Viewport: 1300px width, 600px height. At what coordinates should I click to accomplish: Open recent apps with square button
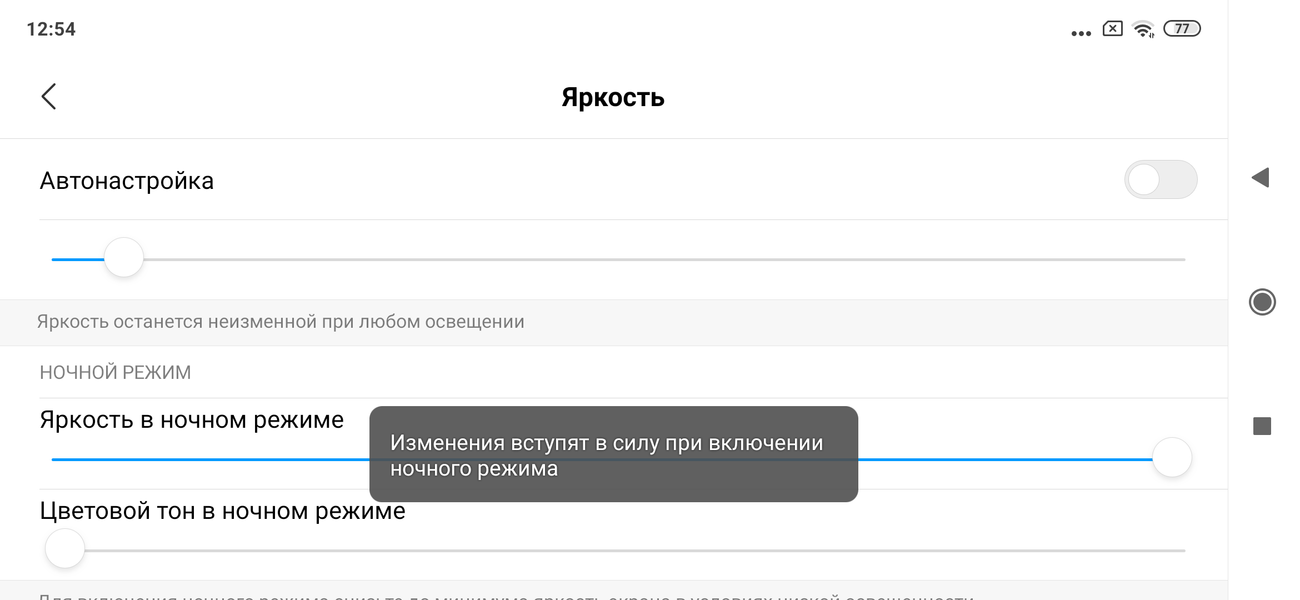pyautogui.click(x=1262, y=427)
